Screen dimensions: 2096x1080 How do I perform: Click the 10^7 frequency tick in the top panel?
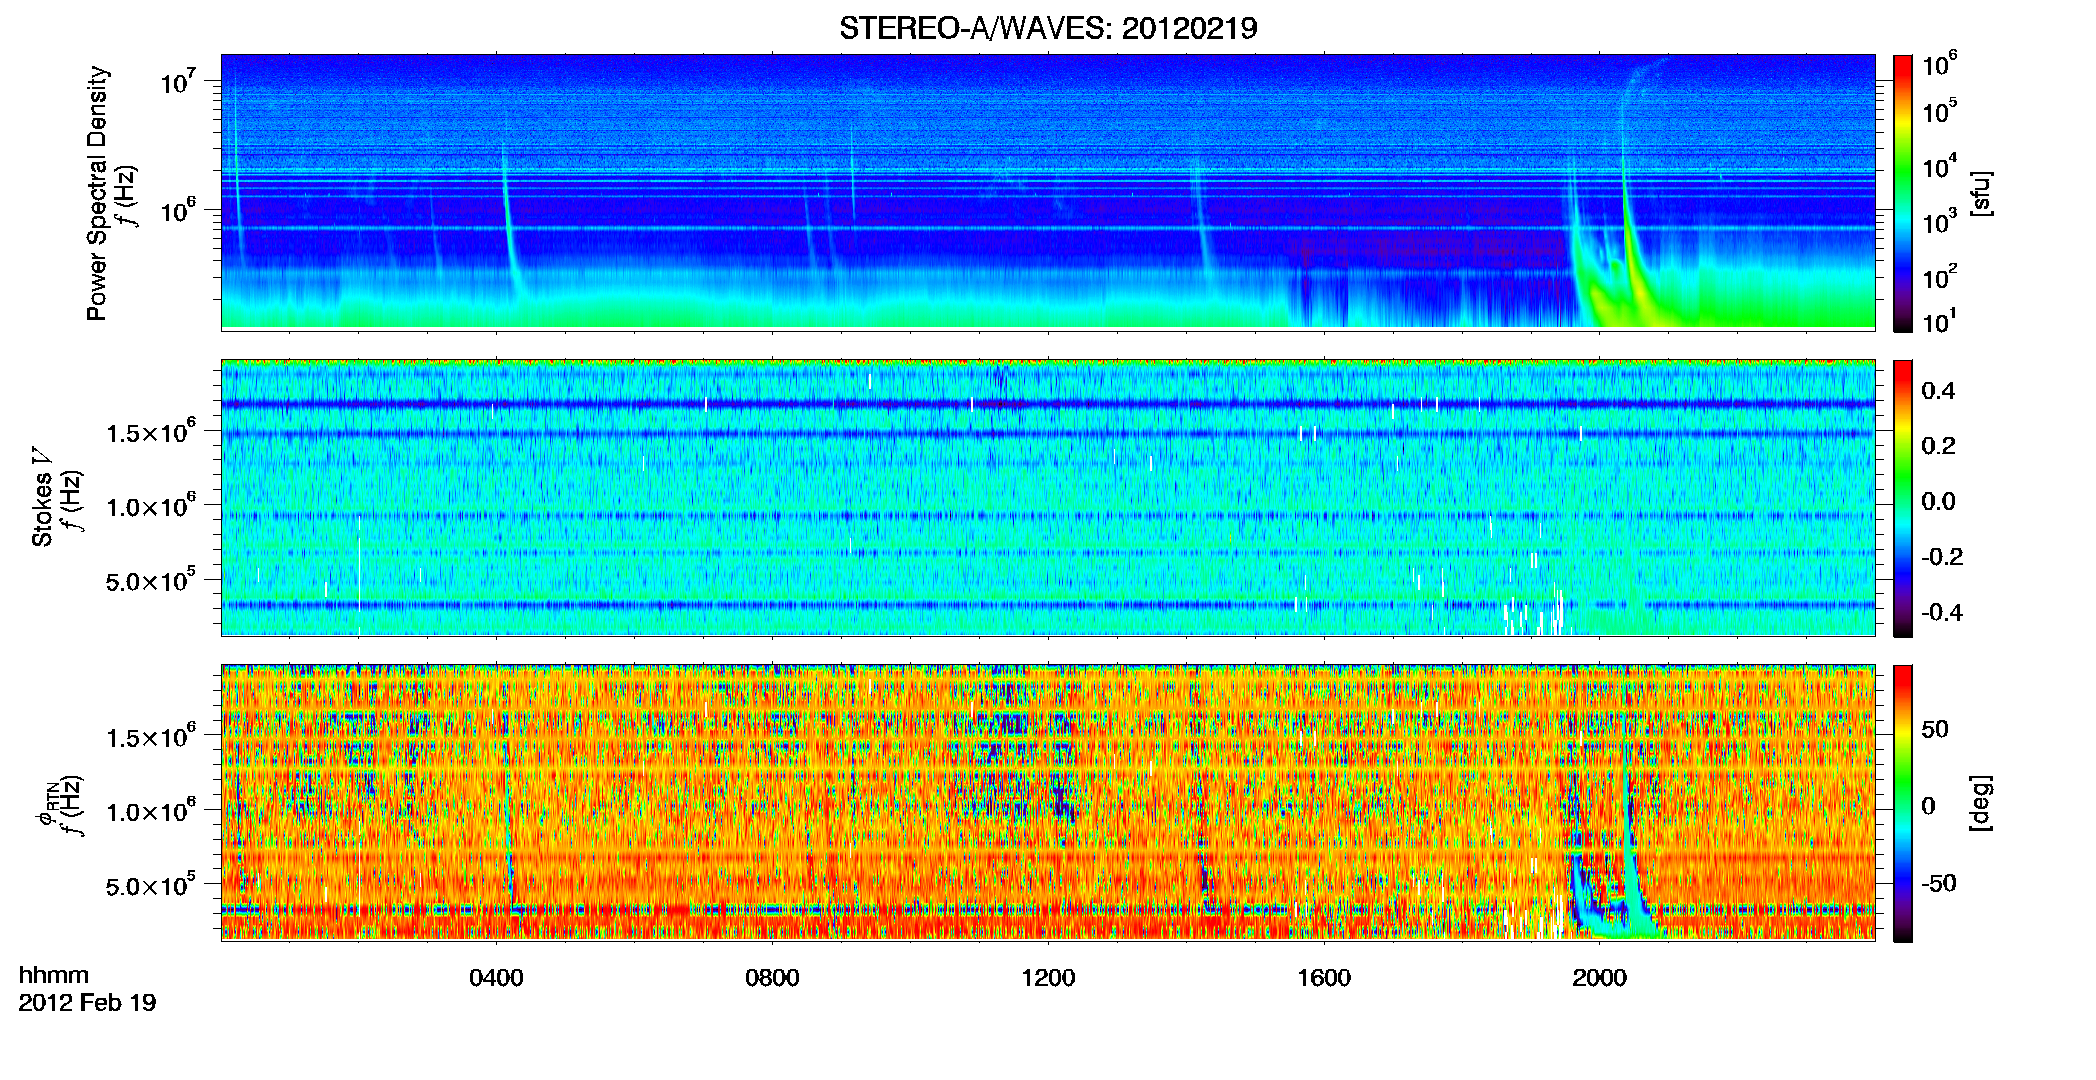tap(177, 81)
